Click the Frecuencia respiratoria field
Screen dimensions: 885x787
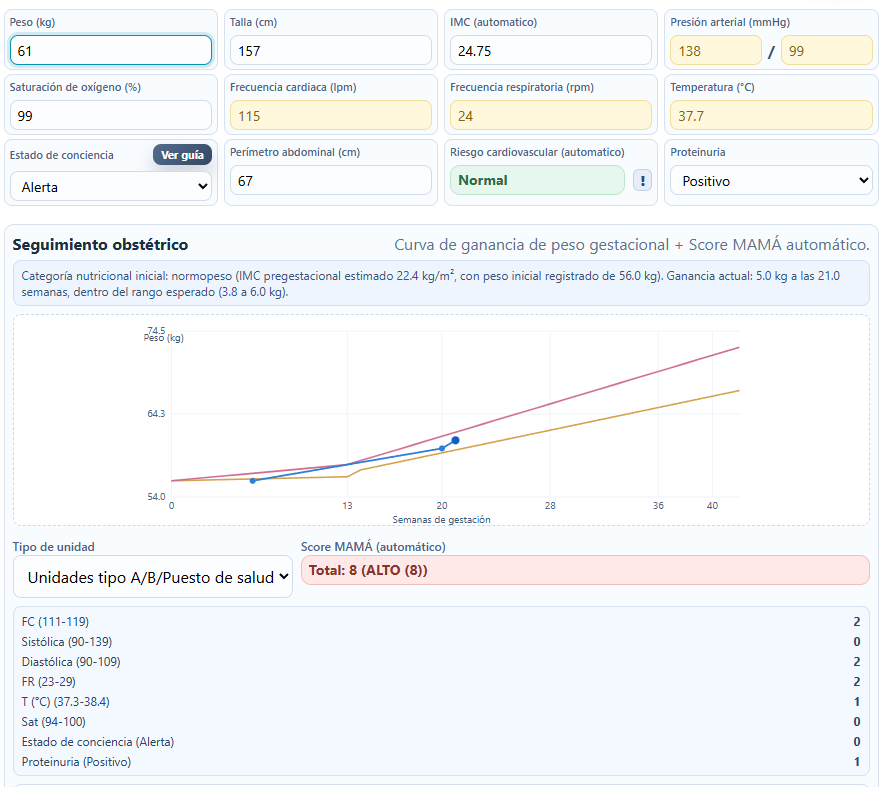(551, 116)
